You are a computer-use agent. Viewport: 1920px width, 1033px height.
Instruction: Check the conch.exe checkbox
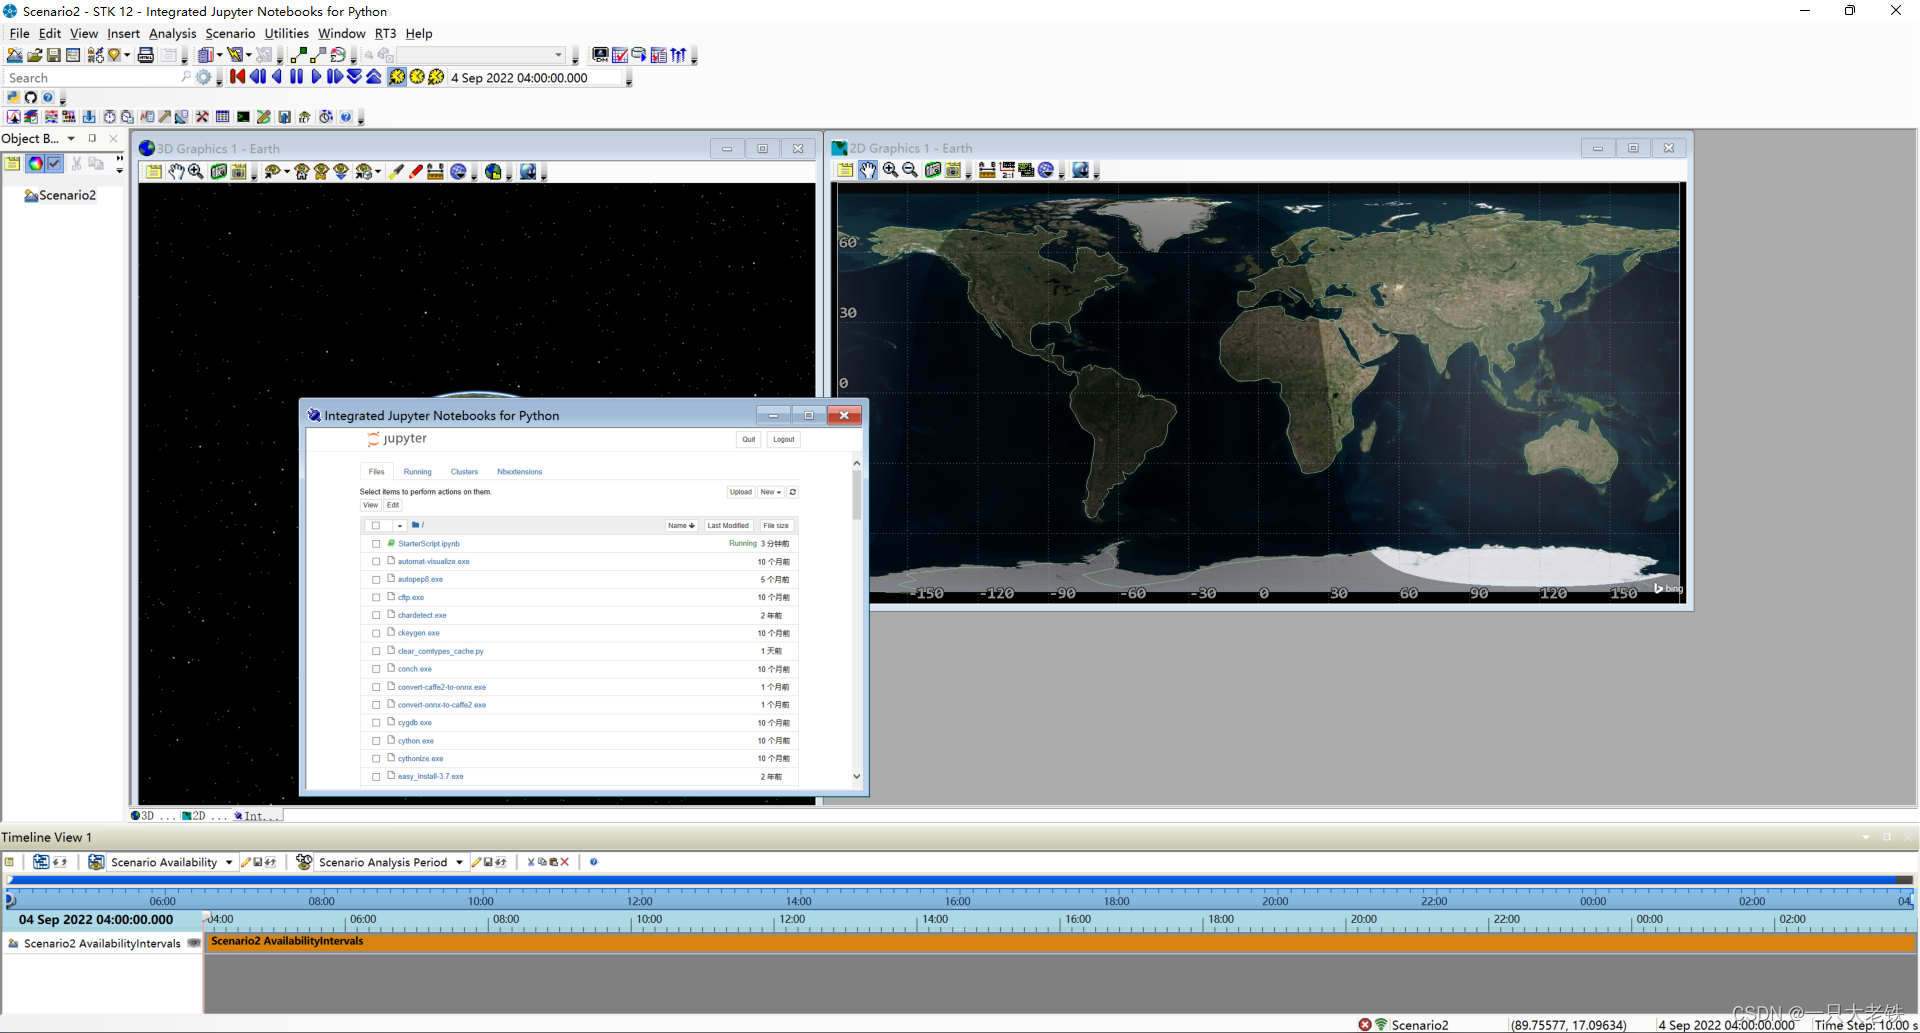click(x=376, y=670)
